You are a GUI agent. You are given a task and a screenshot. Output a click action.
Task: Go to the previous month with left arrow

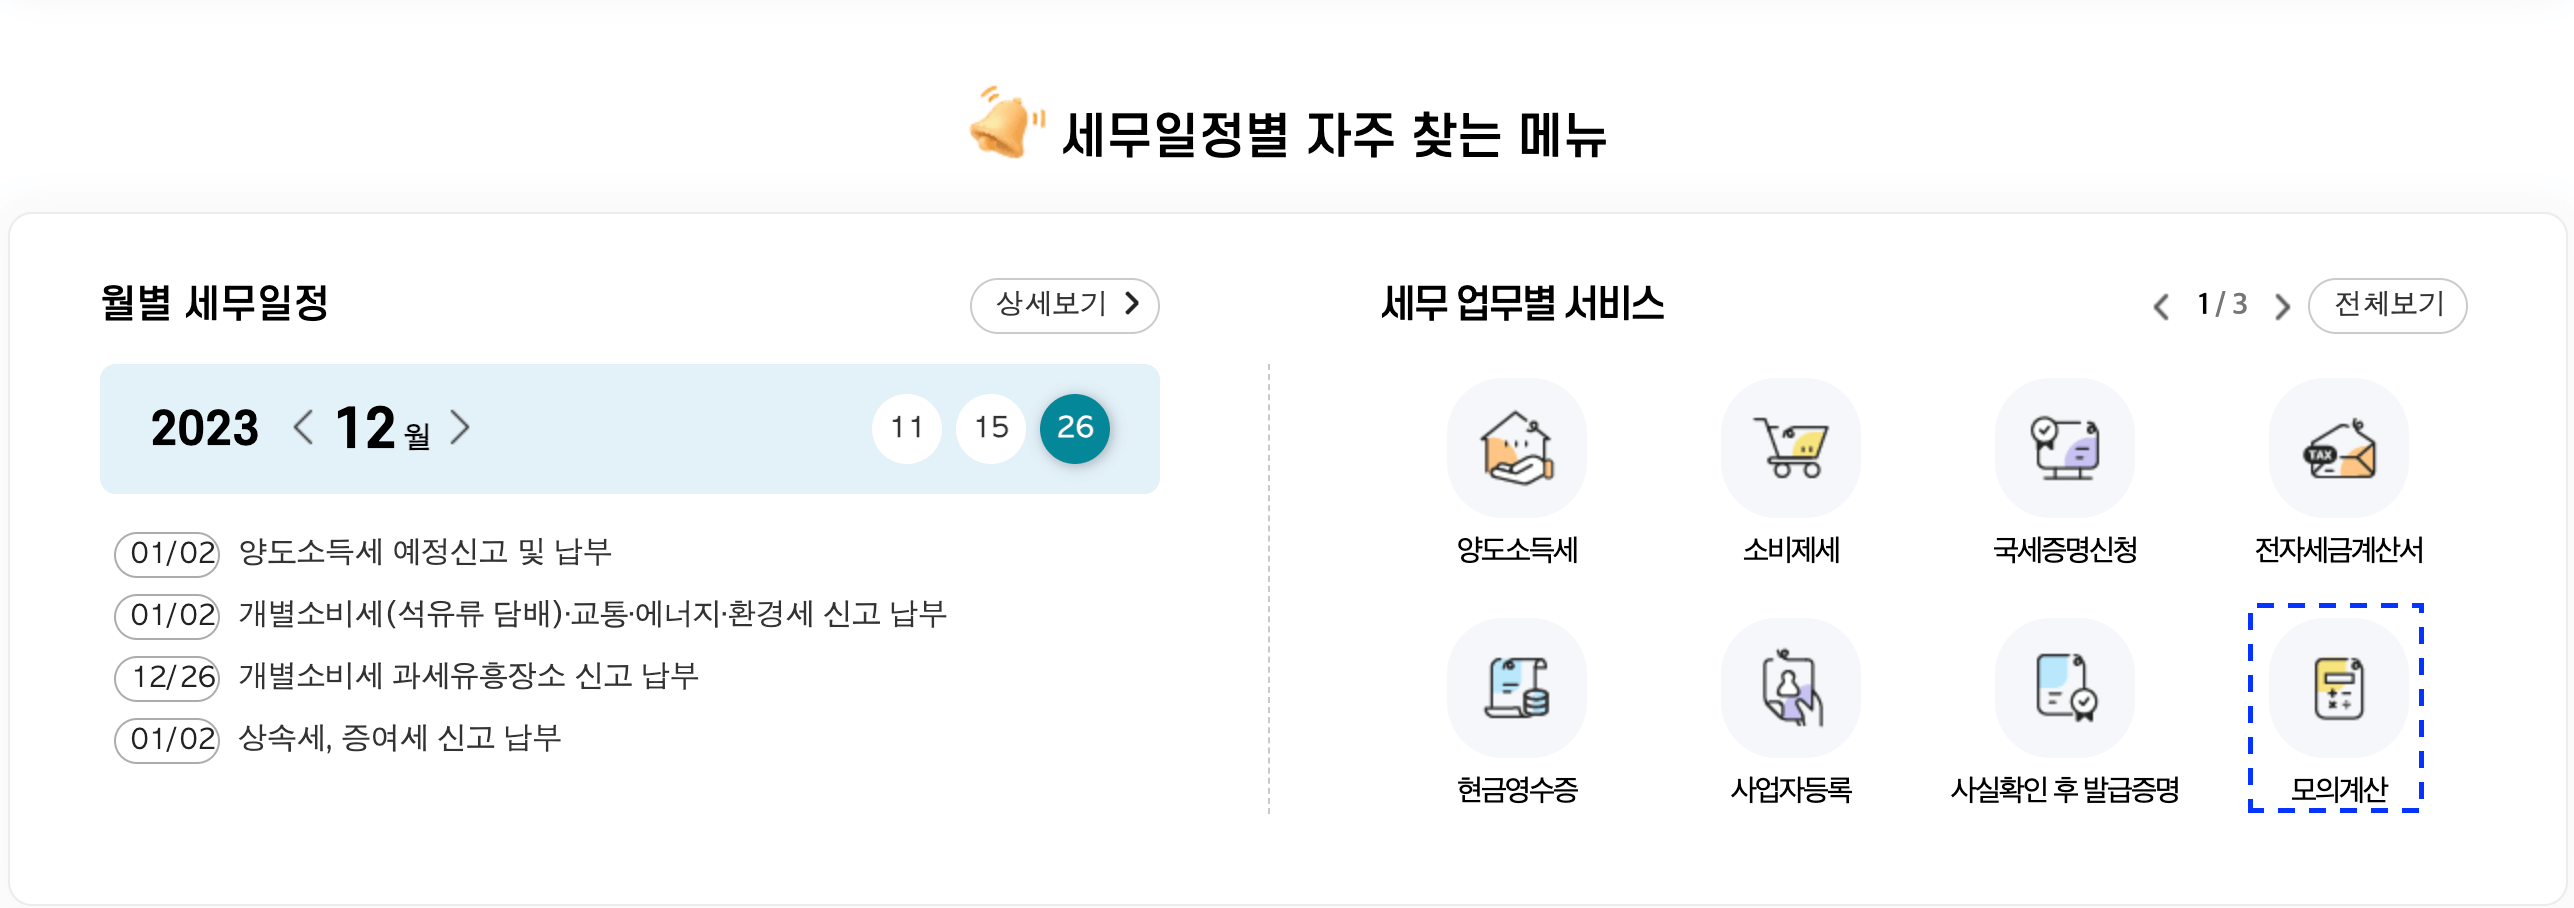305,429
